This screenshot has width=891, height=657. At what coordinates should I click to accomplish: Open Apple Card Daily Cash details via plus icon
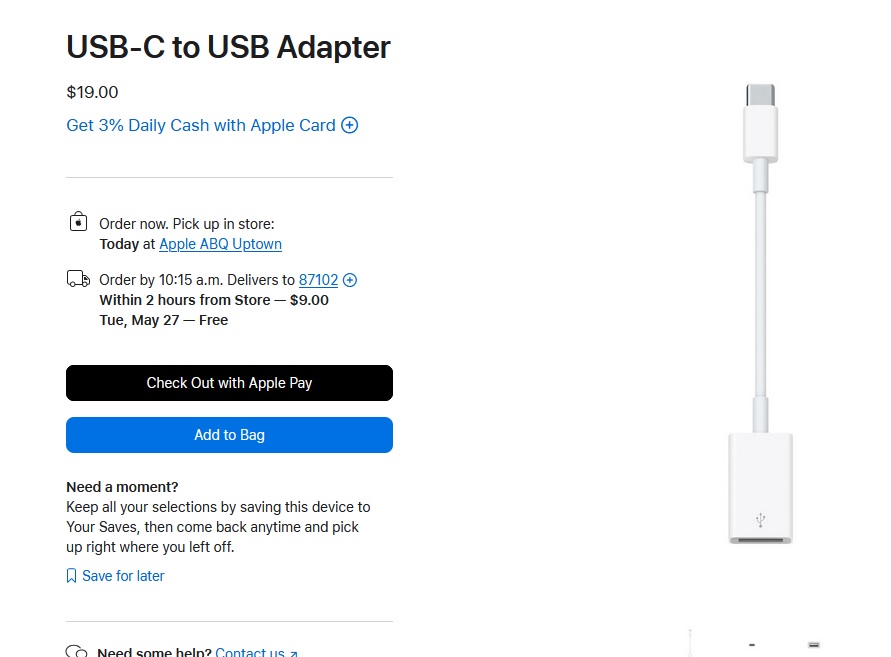click(x=349, y=125)
